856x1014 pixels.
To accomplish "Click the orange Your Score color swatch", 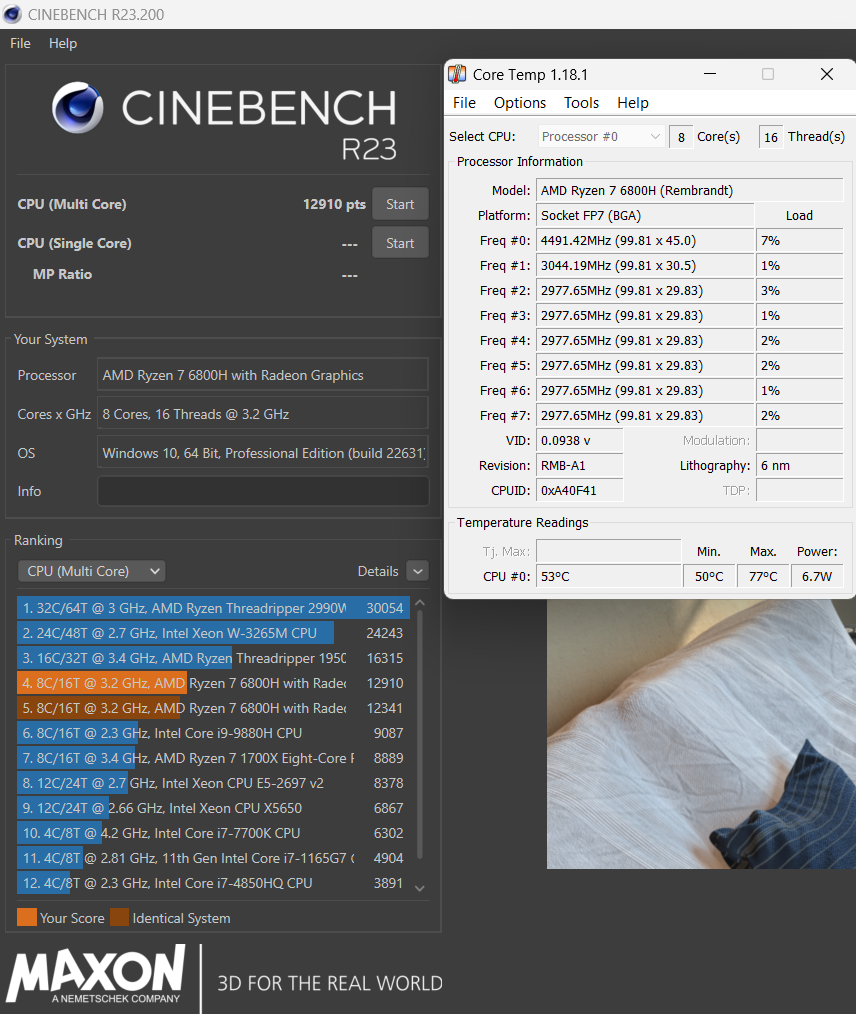I will [27, 917].
